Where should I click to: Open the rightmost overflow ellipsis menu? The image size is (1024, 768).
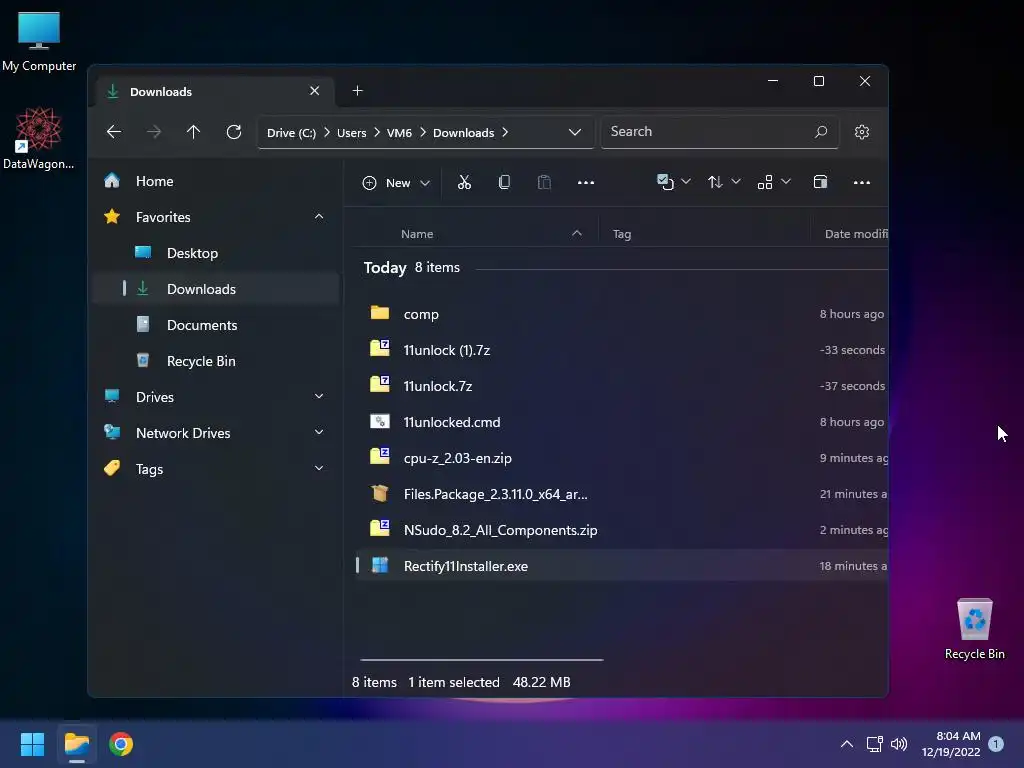[862, 182]
